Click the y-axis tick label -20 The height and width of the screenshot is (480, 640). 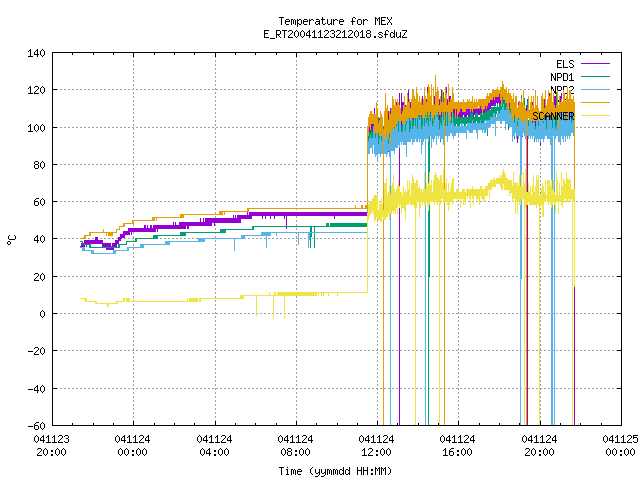36,351
